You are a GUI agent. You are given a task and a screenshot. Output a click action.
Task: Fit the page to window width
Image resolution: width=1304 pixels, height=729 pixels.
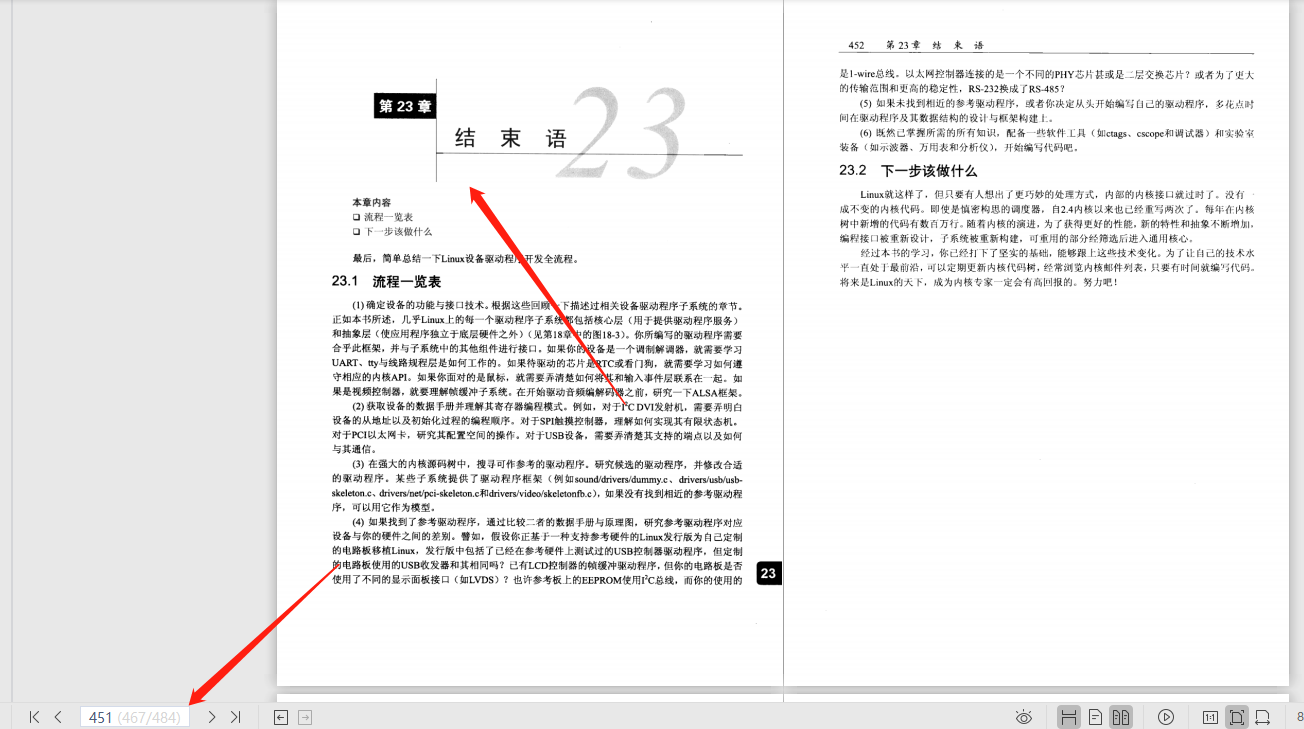pyautogui.click(x=1263, y=717)
